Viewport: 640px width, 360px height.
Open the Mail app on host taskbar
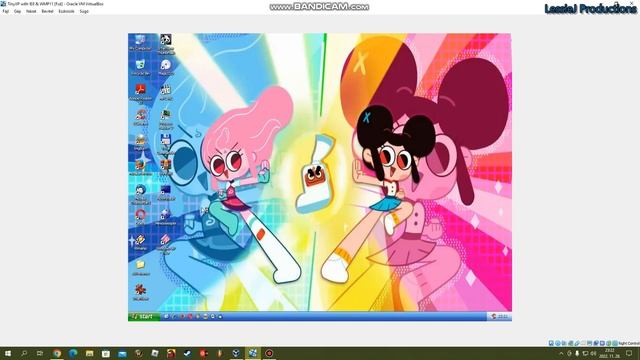[x=122, y=353]
